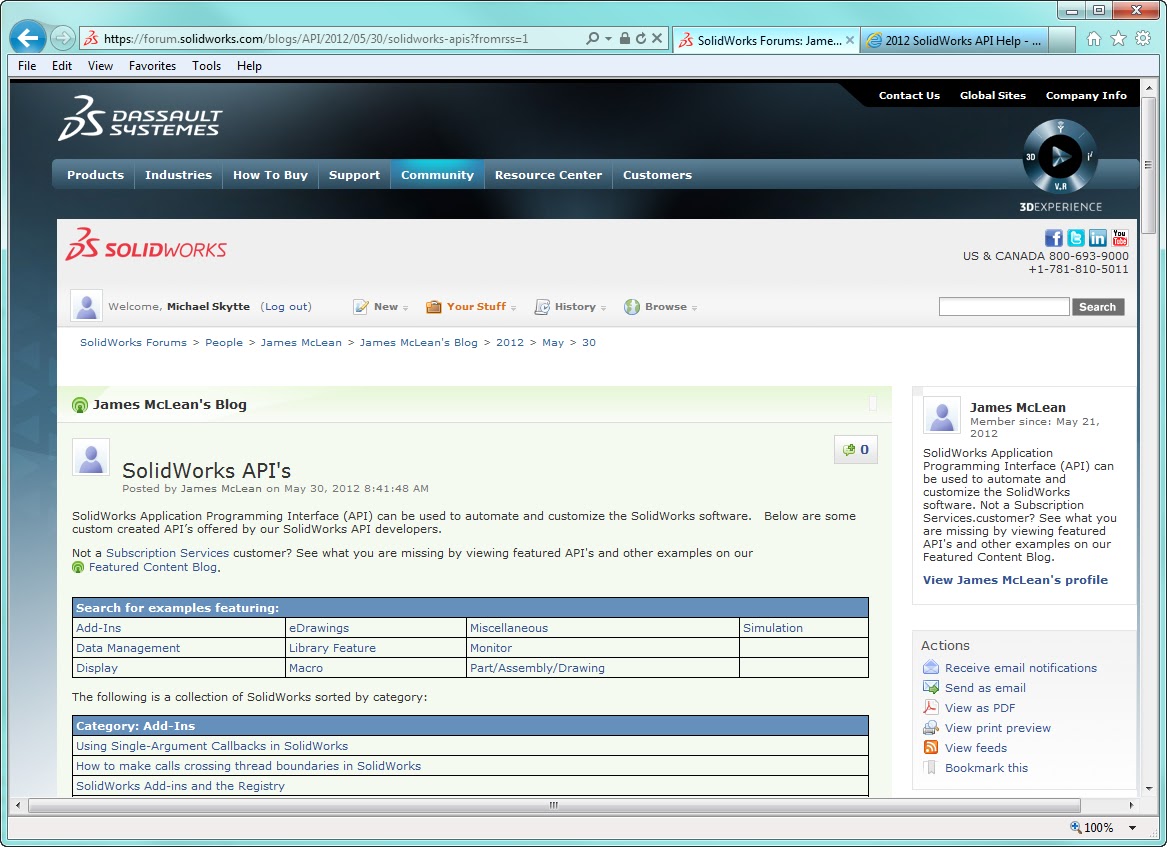
Task: Click the Stop loading X icon
Action: click(657, 38)
